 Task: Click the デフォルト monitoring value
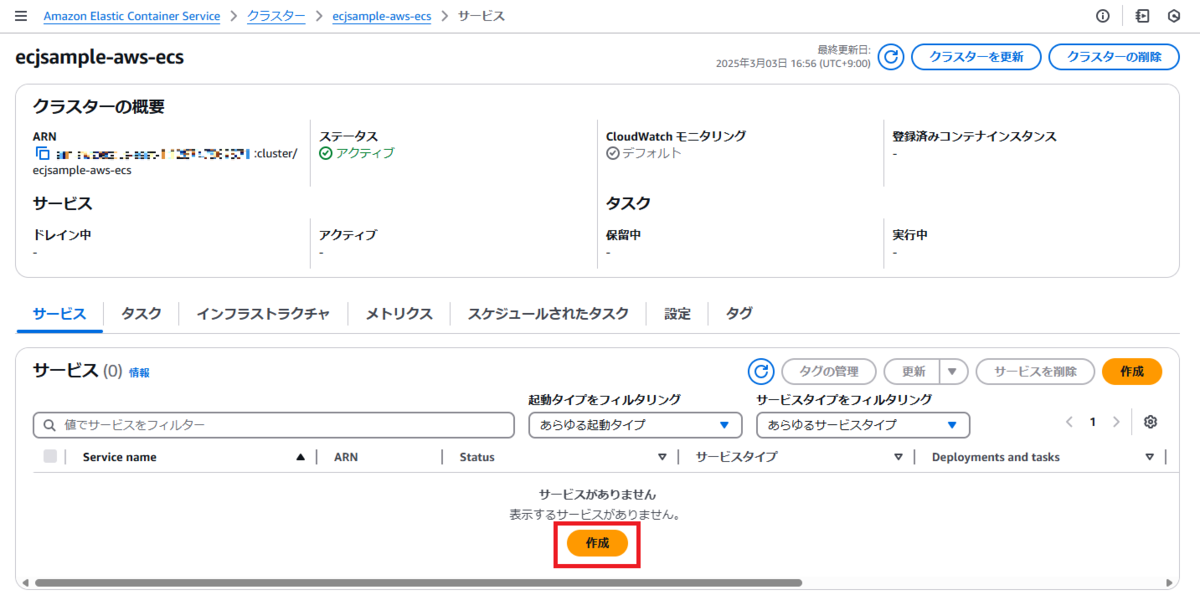click(652, 153)
